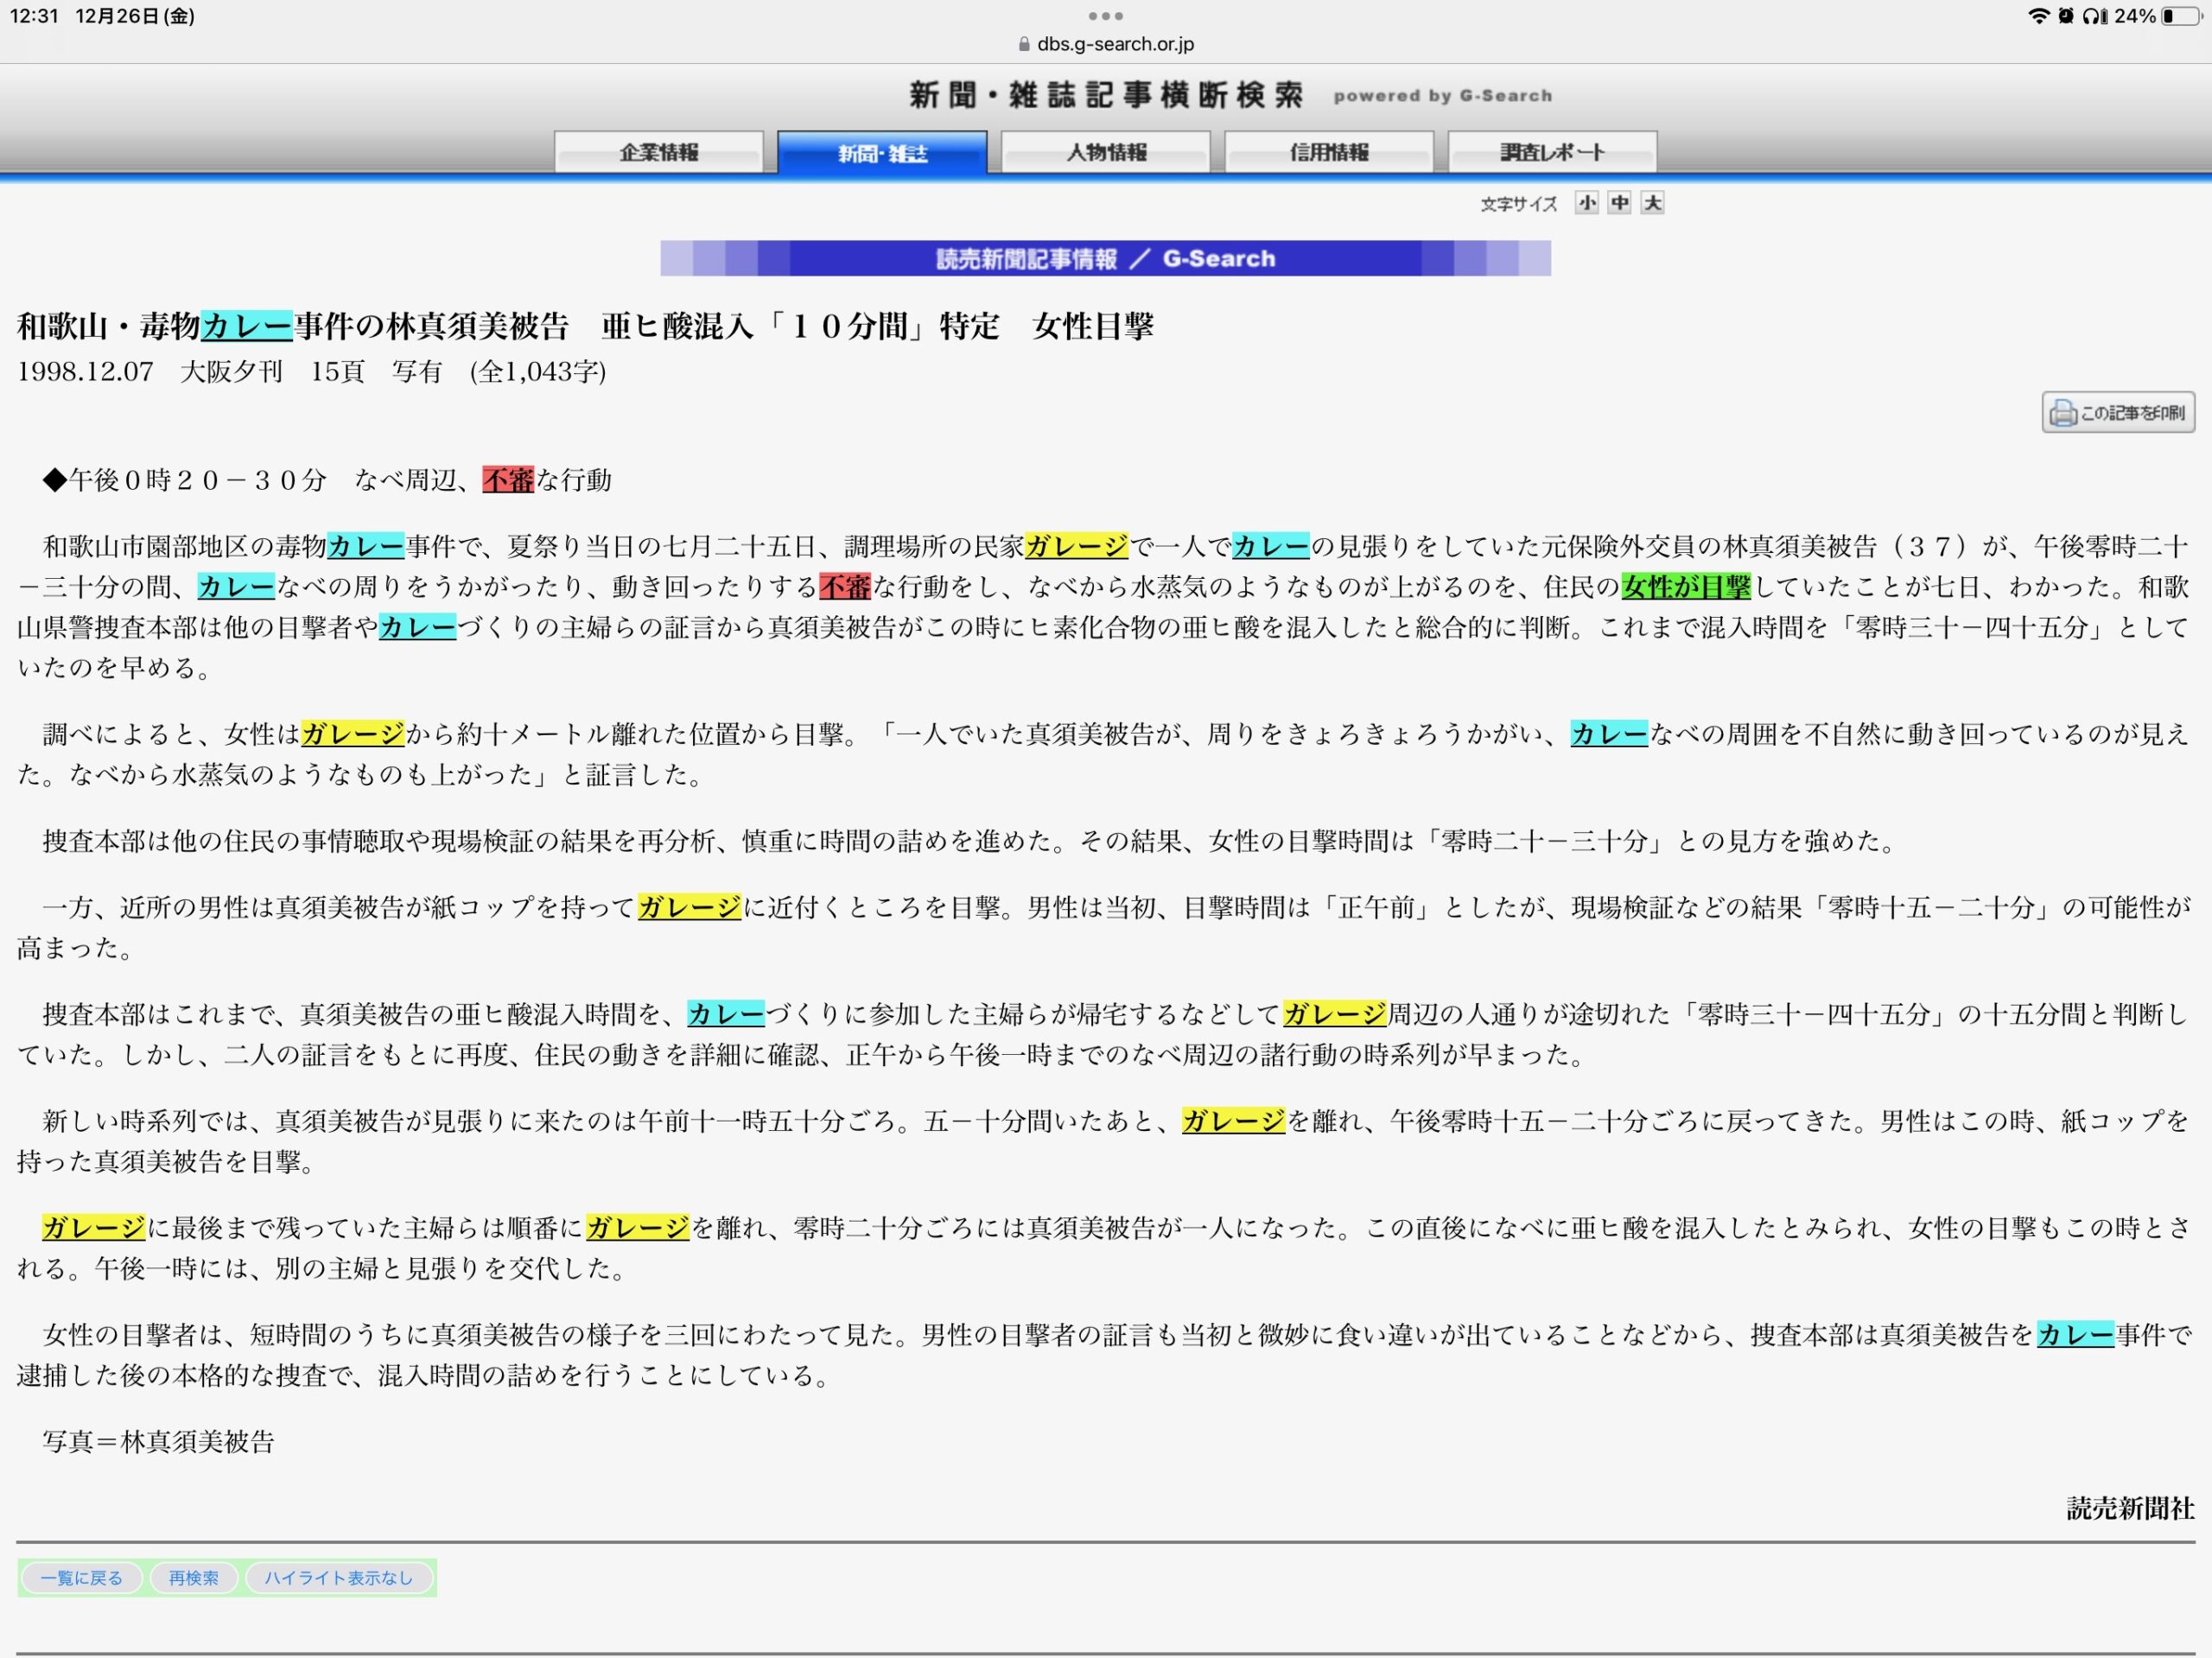Click the 読売新聞記事情報 / G-Search banner
The width and height of the screenshot is (2212, 1658).
(1105, 259)
